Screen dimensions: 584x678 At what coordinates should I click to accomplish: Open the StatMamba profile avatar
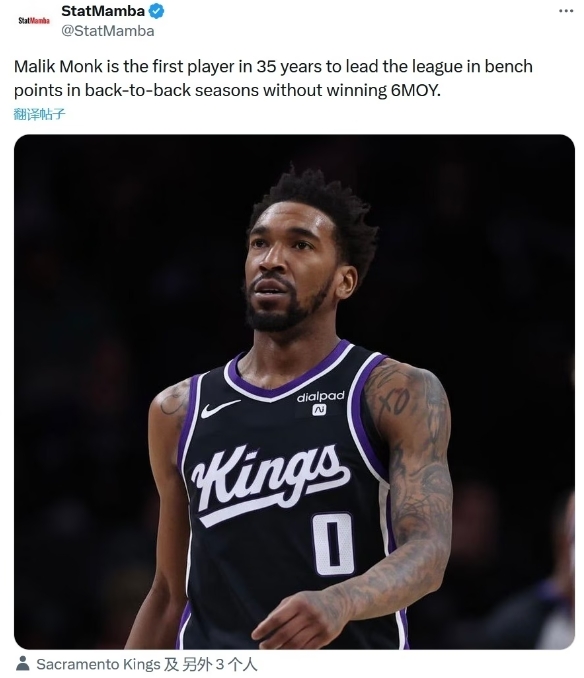34,20
